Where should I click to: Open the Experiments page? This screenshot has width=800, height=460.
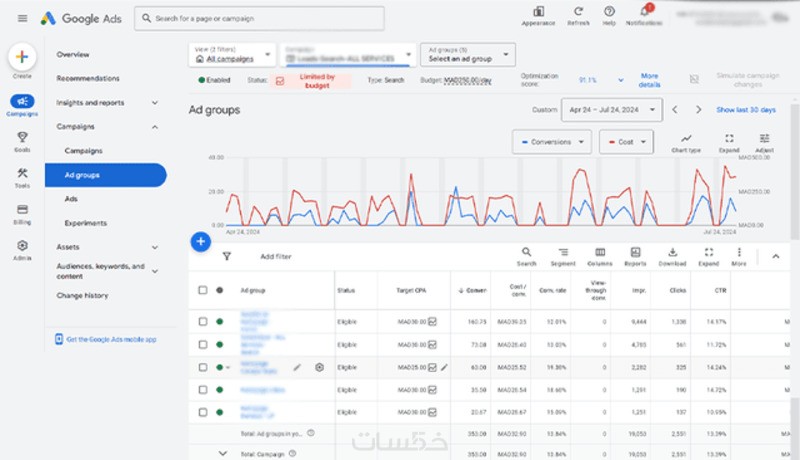(85, 223)
